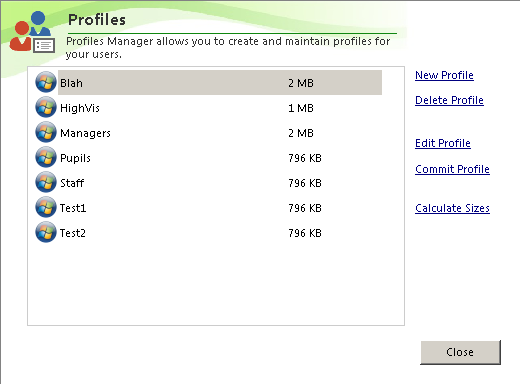
Task: Click the Test2 profile icon
Action: 46,232
